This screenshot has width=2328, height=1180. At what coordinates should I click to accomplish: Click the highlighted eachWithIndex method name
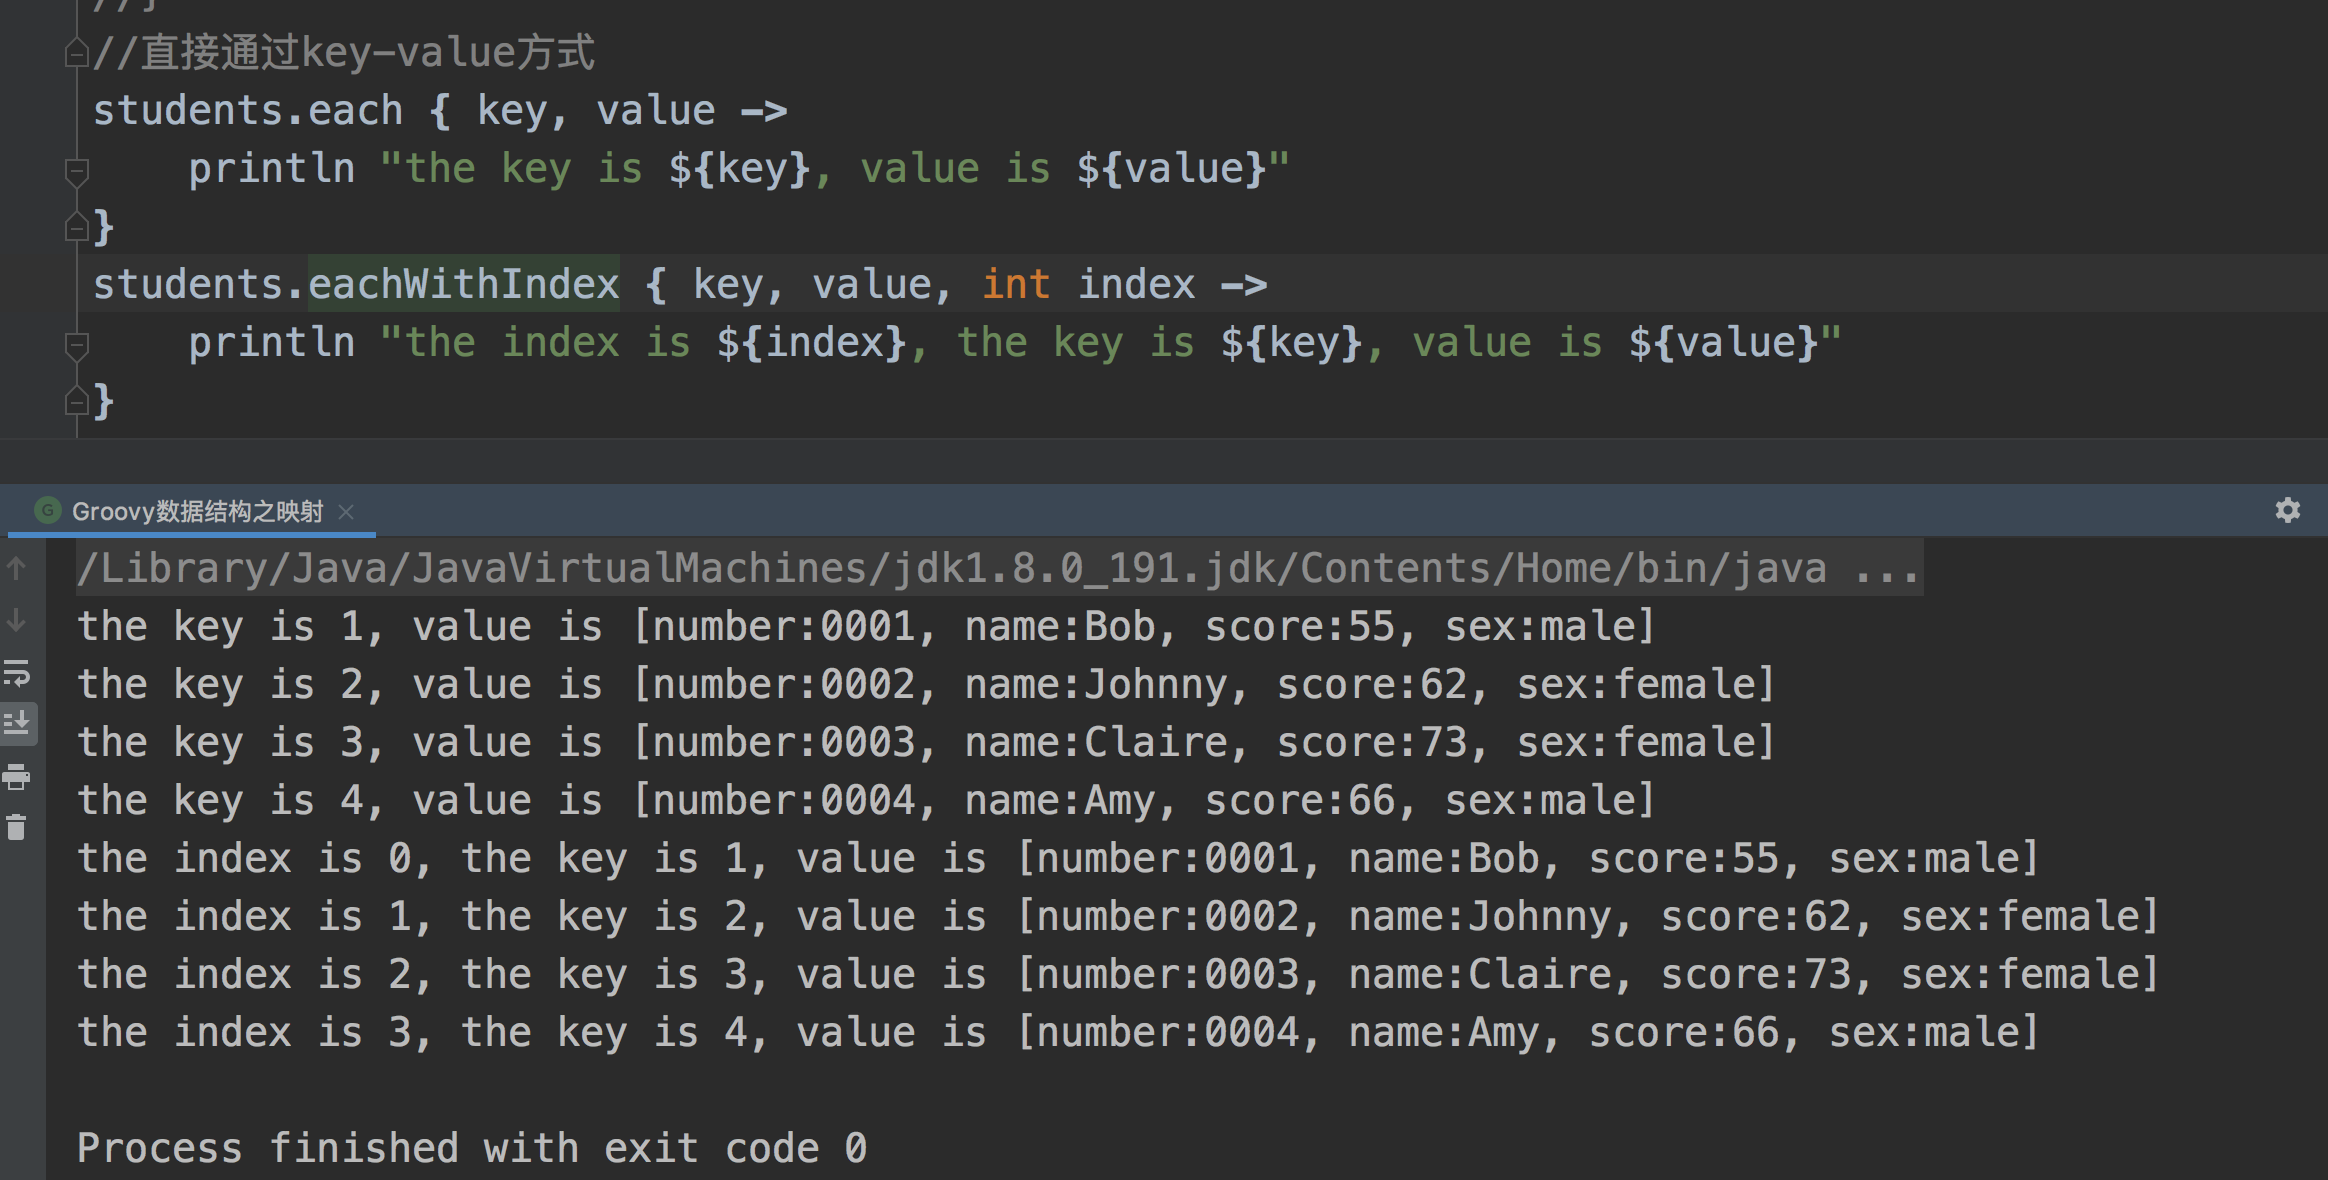[463, 285]
